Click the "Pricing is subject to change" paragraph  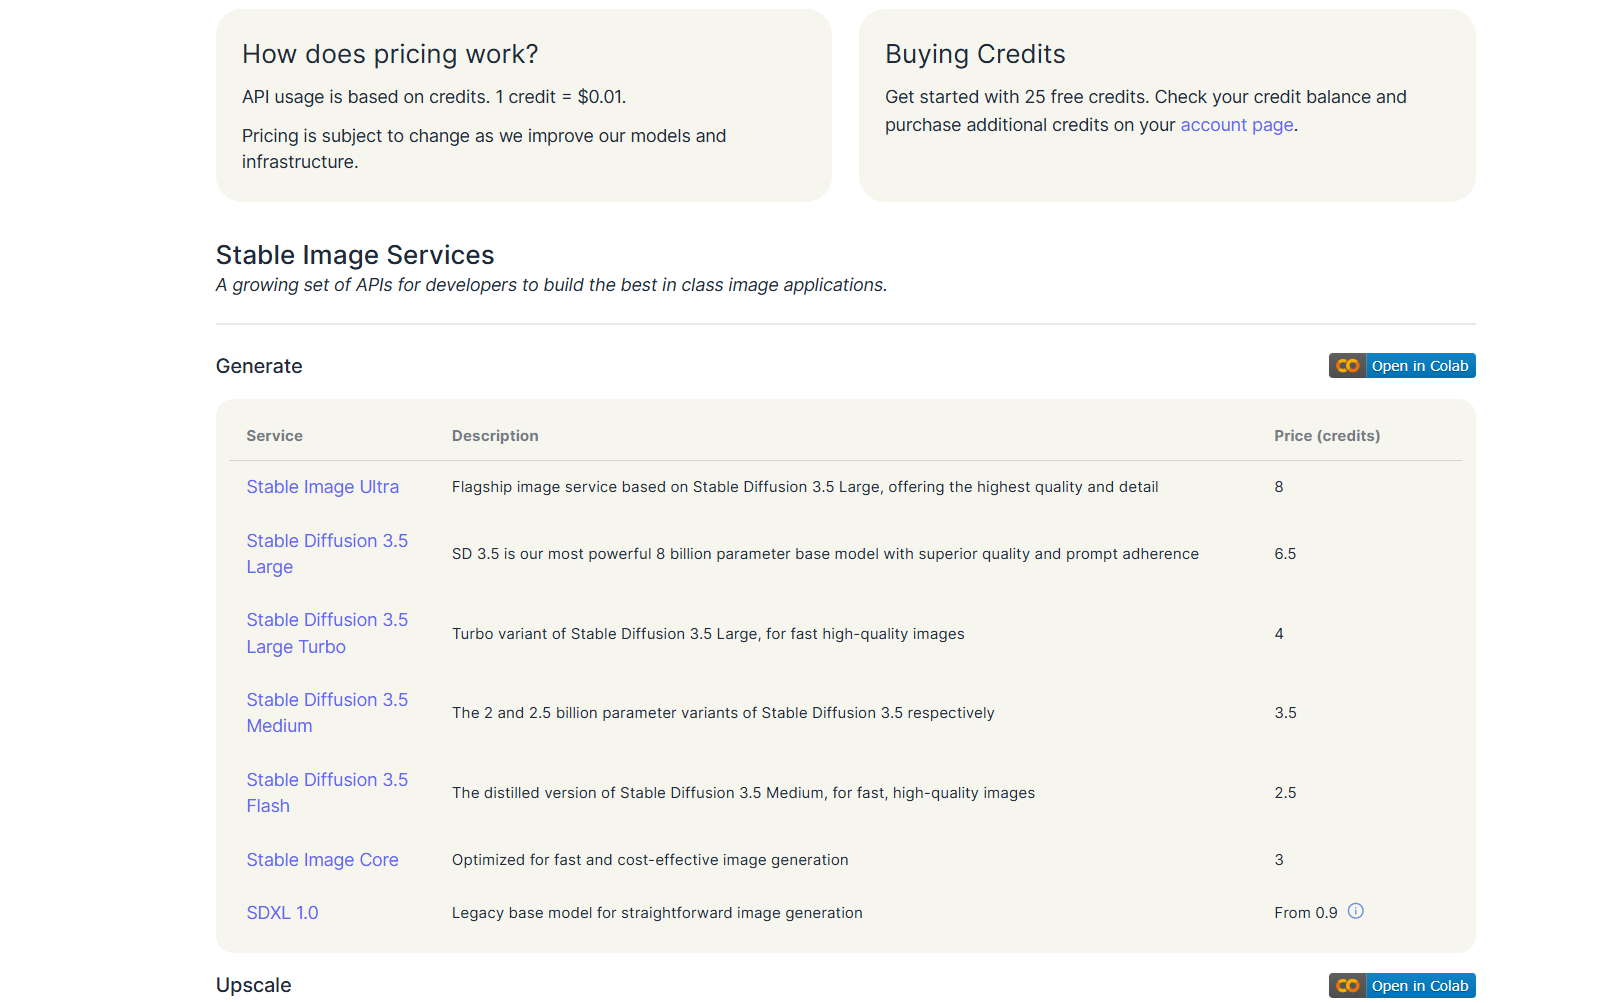484,149
